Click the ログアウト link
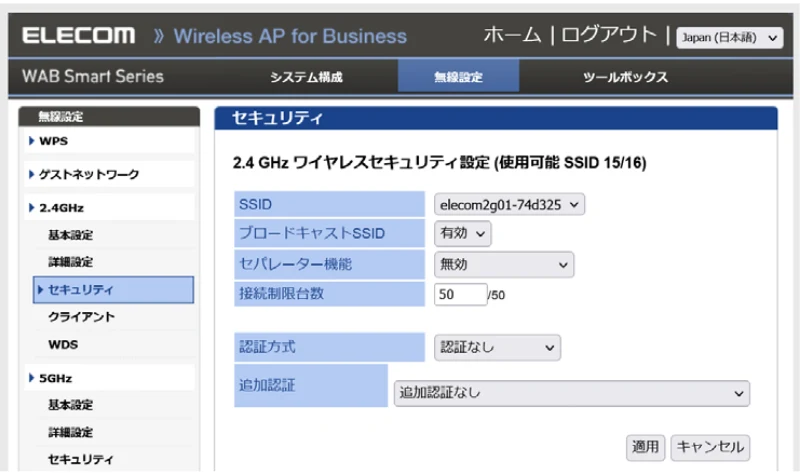The height and width of the screenshot is (475, 800). (609, 35)
